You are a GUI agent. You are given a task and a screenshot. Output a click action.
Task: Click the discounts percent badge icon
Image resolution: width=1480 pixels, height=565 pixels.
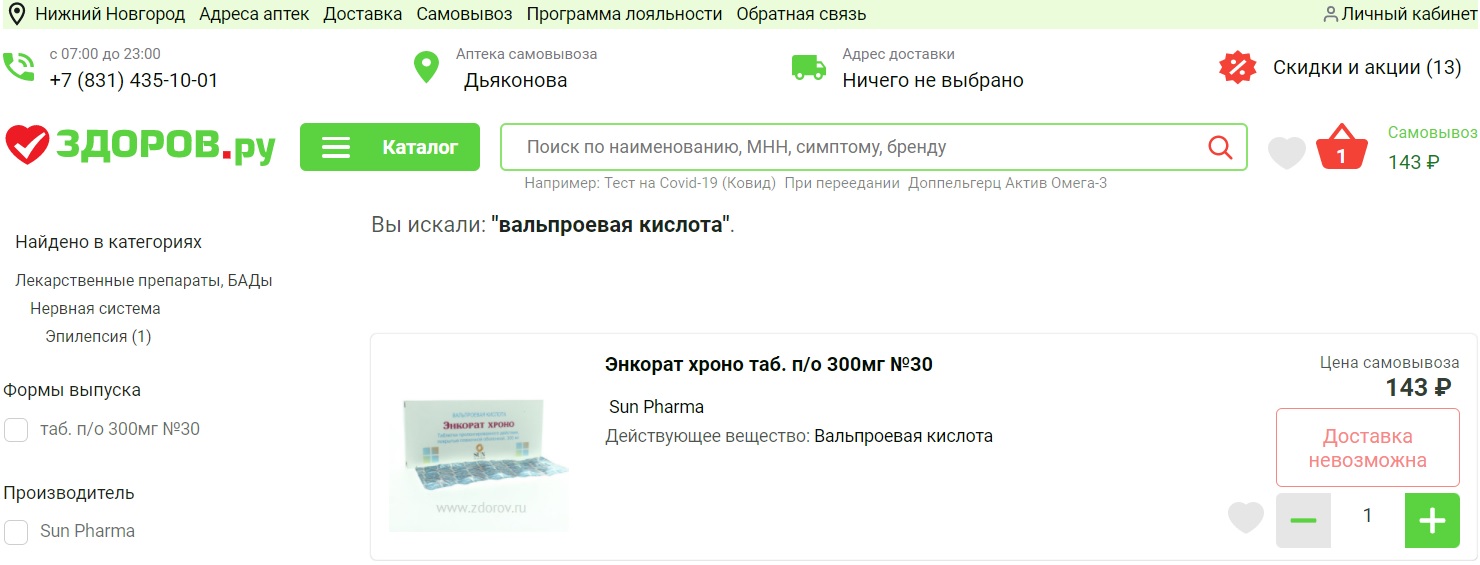click(1237, 68)
